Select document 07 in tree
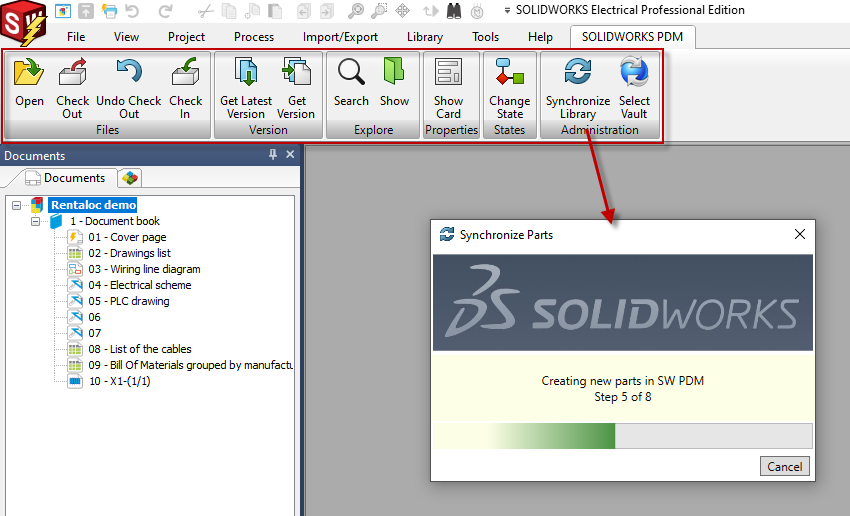 (x=94, y=333)
